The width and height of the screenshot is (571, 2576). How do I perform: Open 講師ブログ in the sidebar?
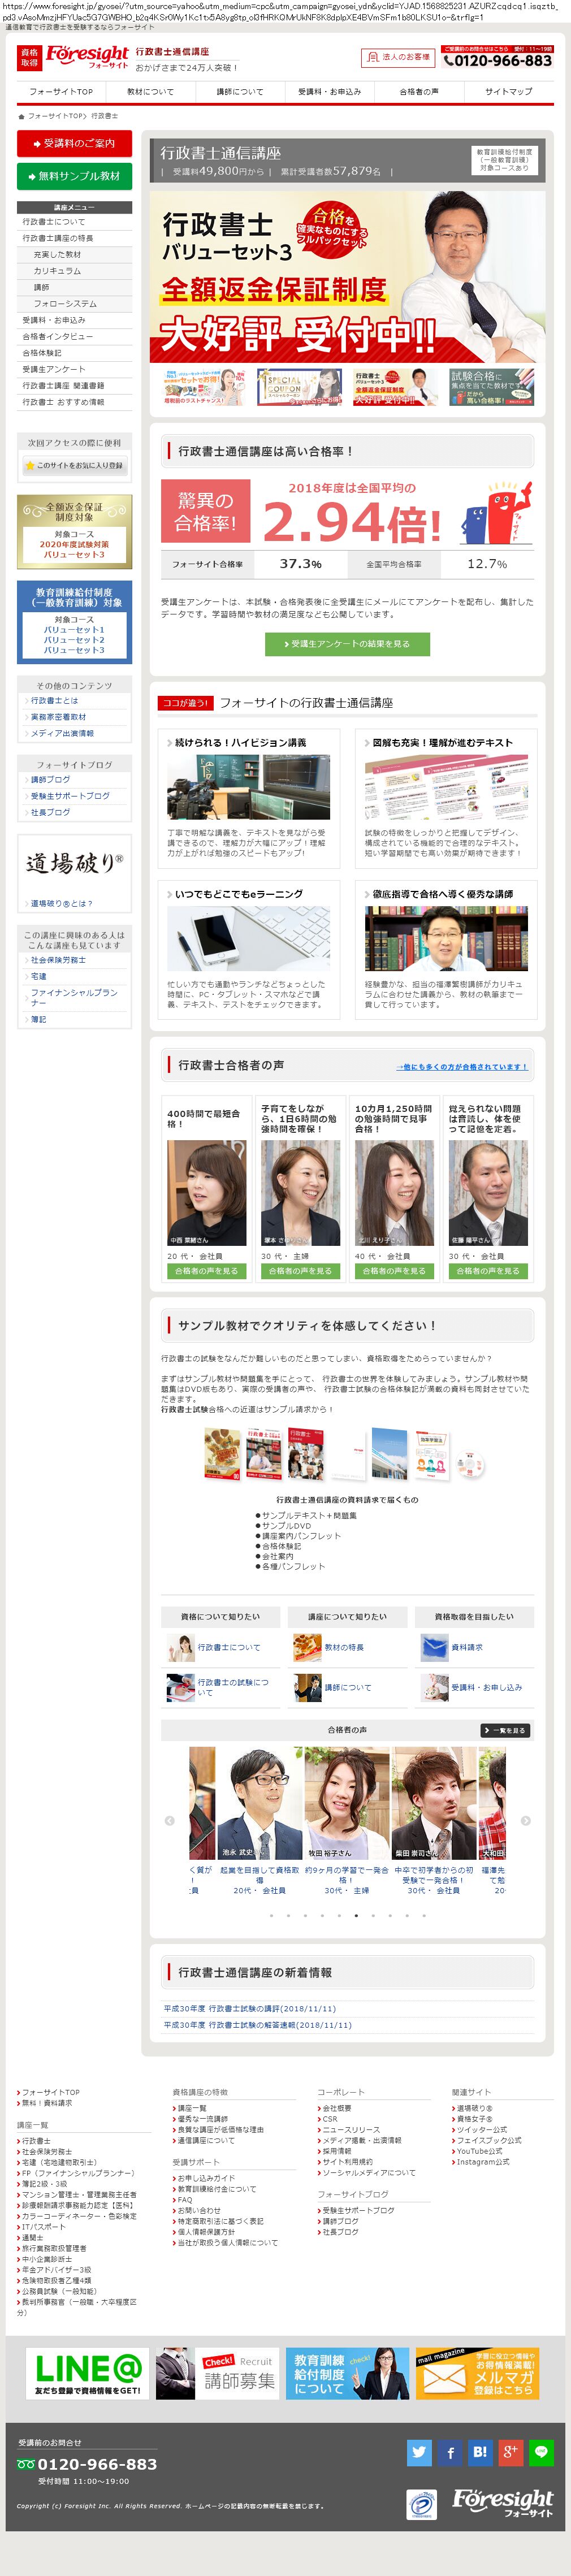coord(50,780)
